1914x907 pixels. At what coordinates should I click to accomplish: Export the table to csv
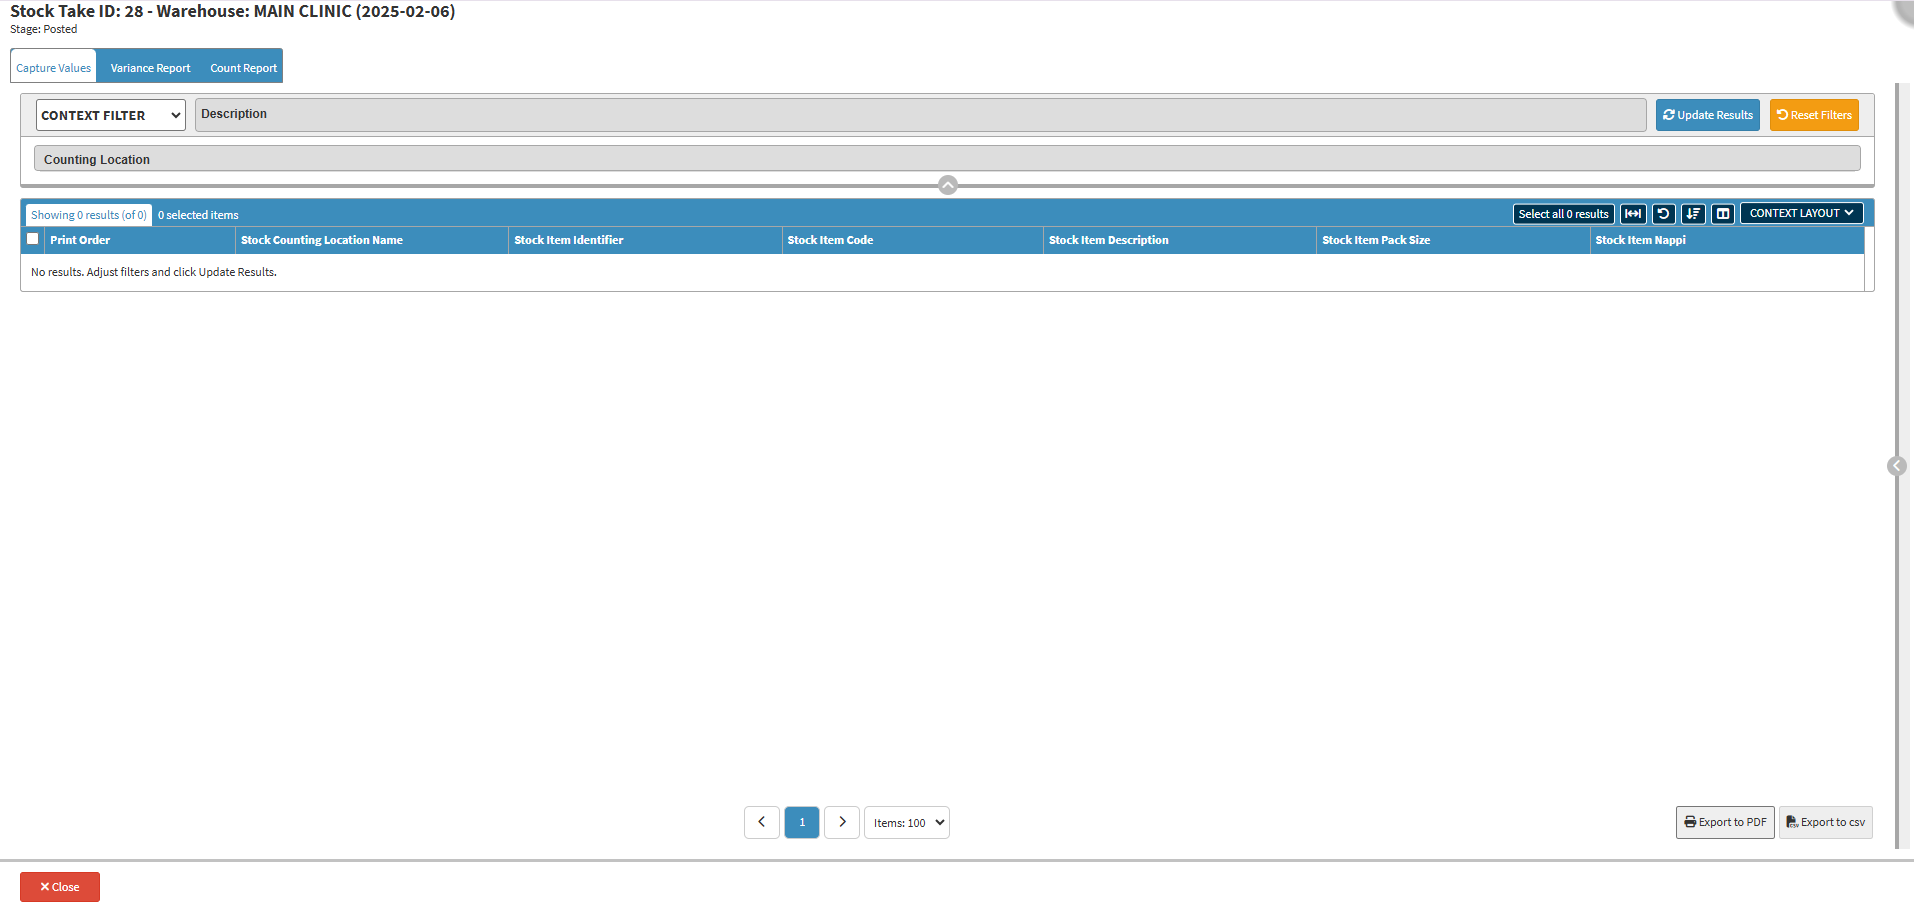pos(1826,823)
